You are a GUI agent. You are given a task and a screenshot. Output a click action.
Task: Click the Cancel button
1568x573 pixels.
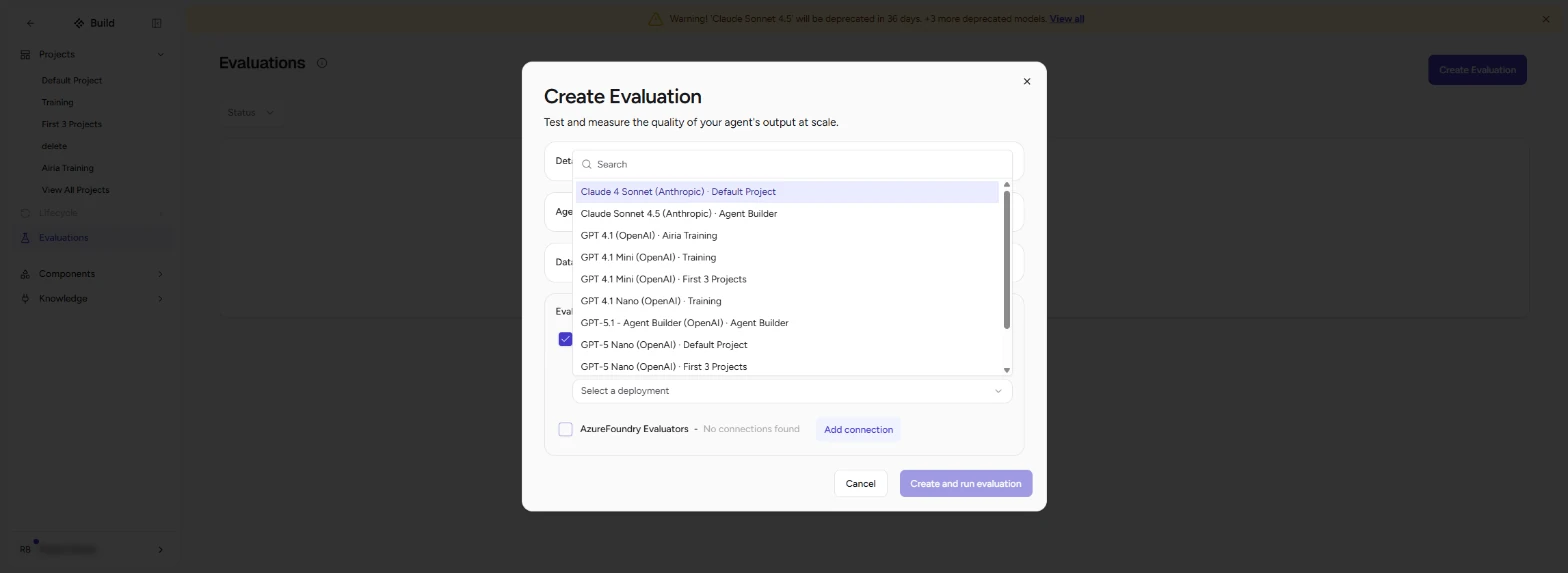860,484
